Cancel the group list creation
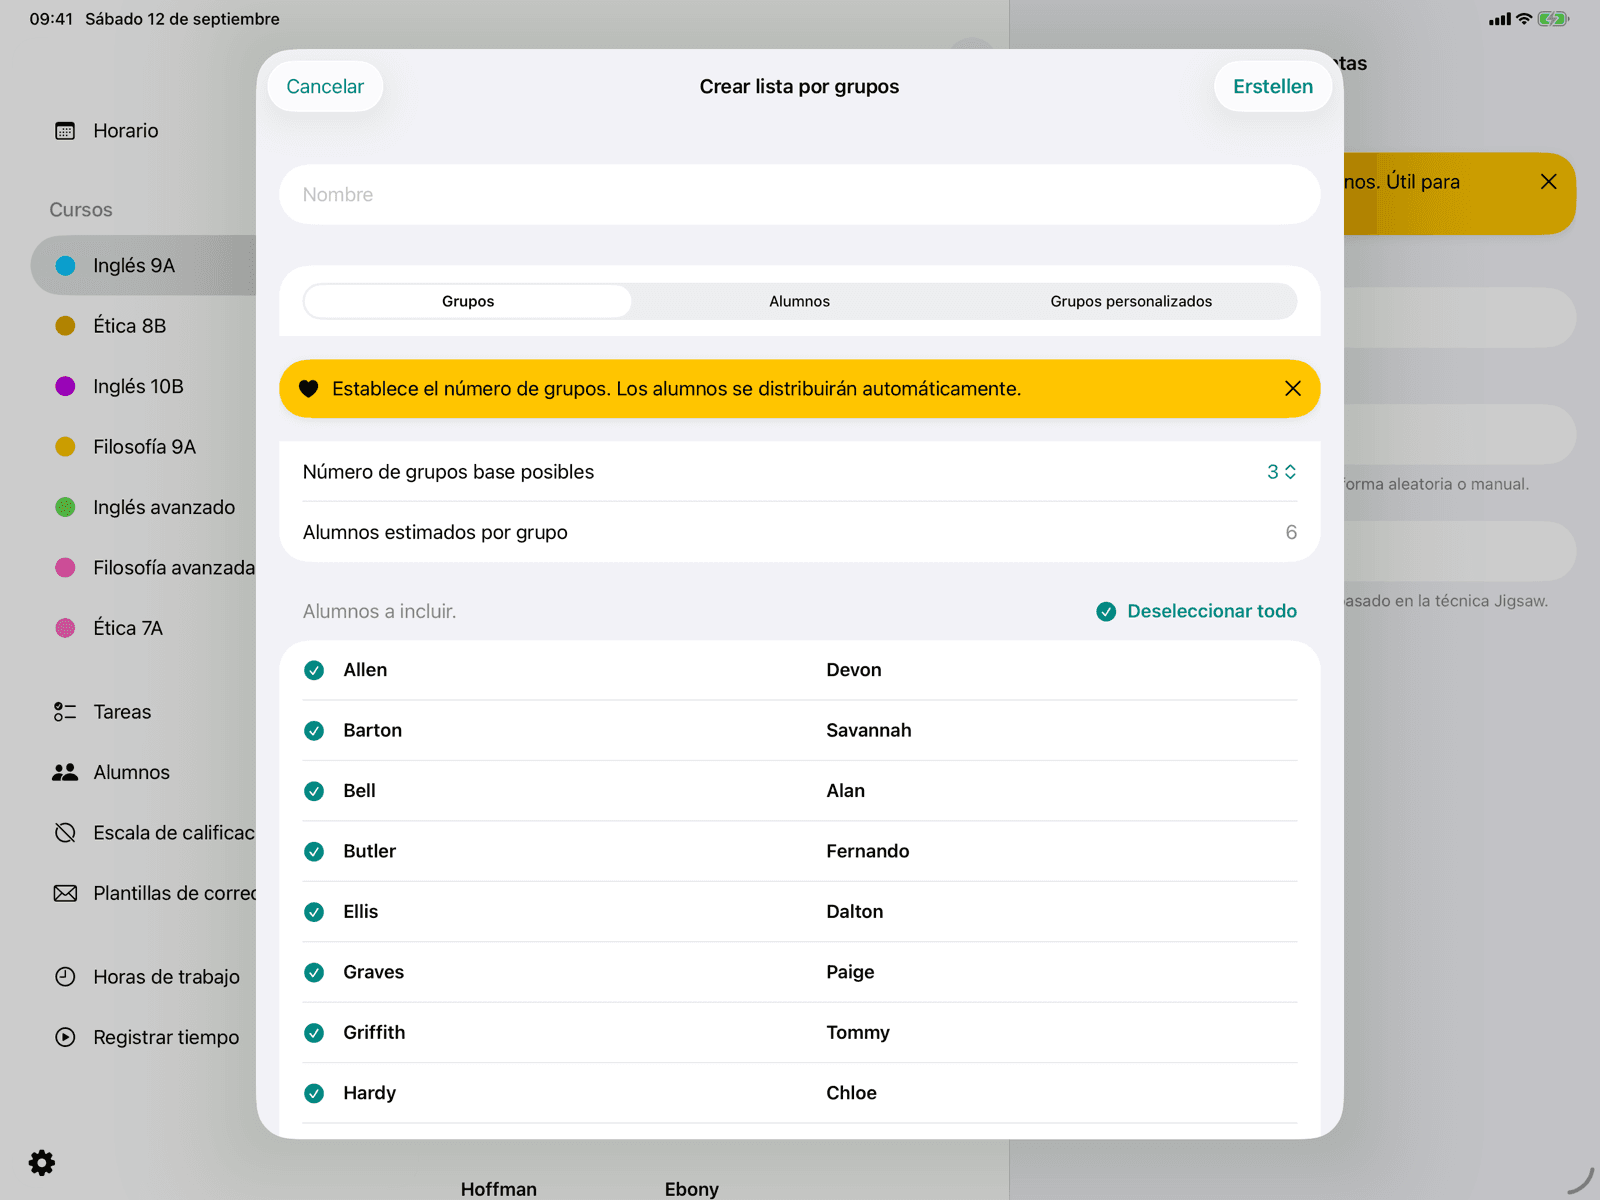 325,86
